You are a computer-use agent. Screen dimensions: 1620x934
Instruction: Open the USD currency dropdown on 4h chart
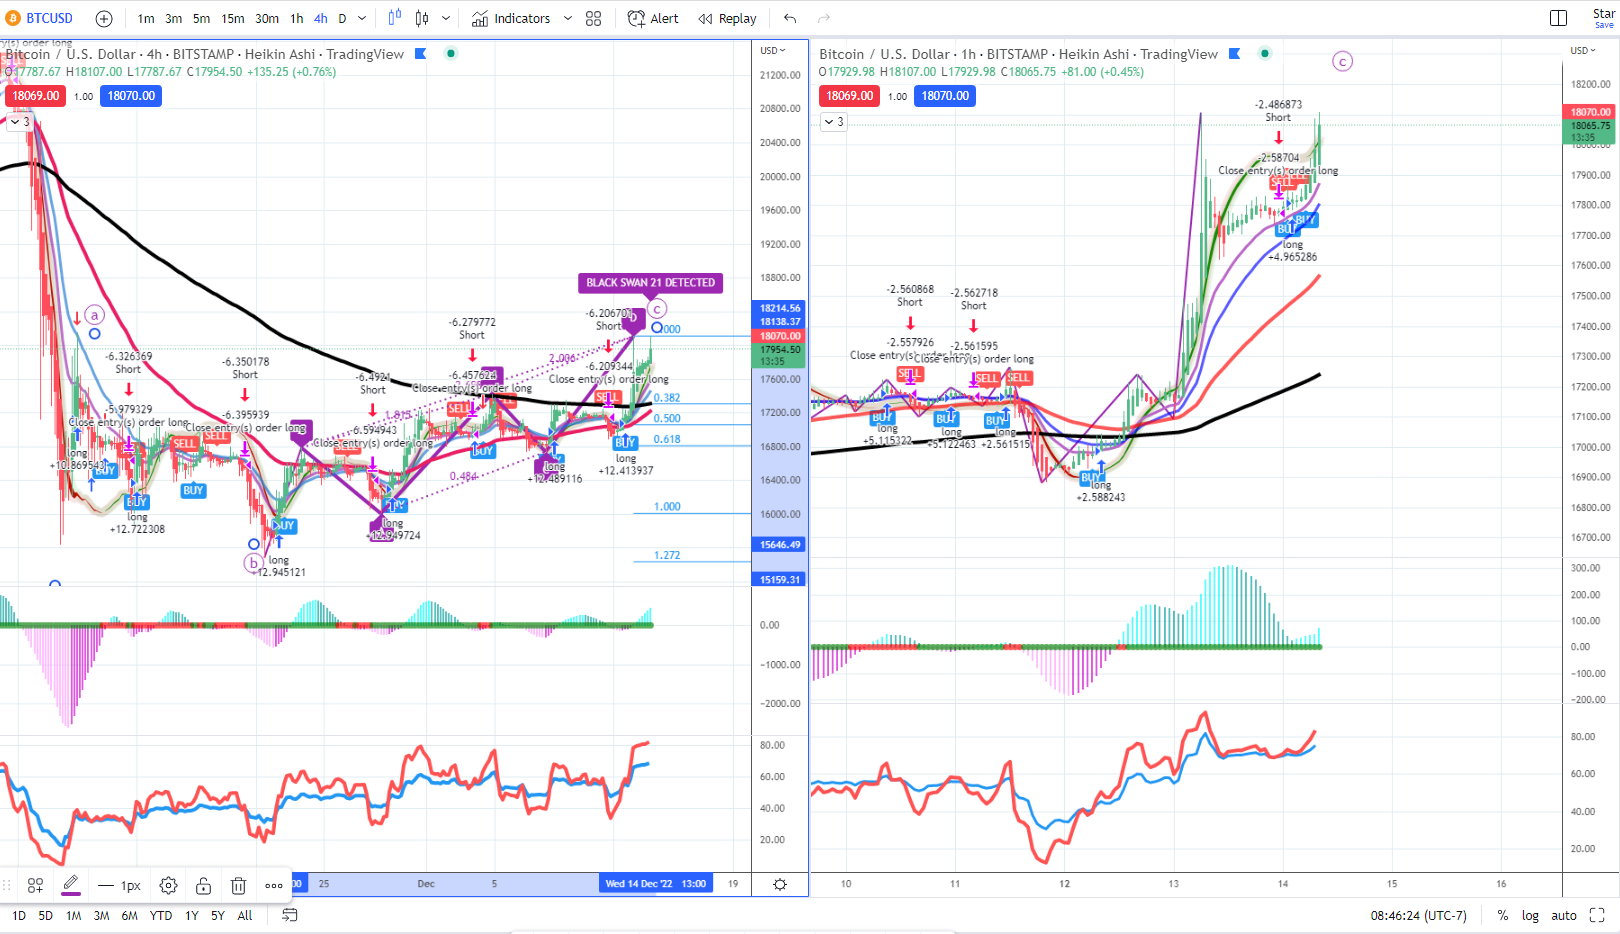click(x=773, y=50)
